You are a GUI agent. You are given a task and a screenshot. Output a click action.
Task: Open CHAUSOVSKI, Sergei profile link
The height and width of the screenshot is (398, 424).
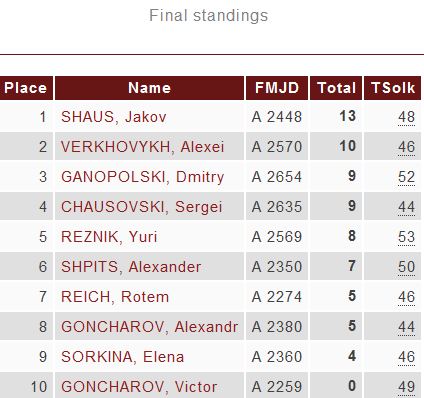tap(142, 207)
